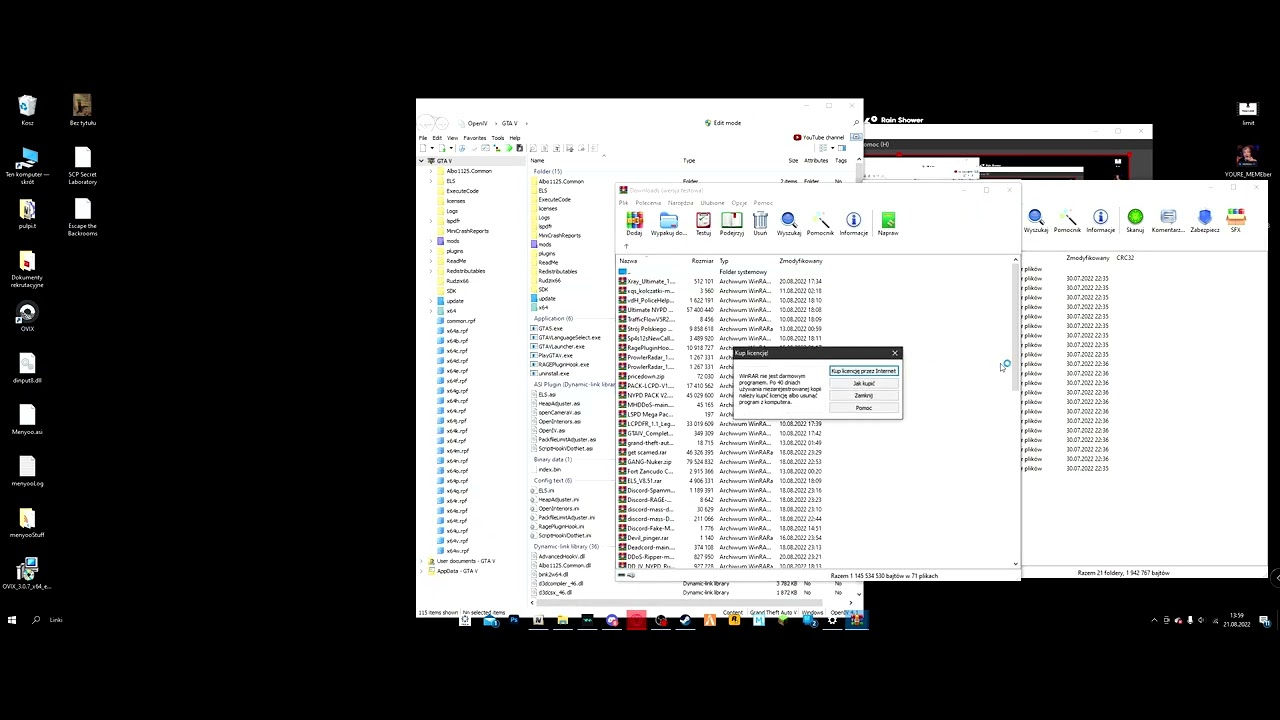This screenshot has height=720, width=1280.
Task: Click the Jak kupić button
Action: pos(864,383)
